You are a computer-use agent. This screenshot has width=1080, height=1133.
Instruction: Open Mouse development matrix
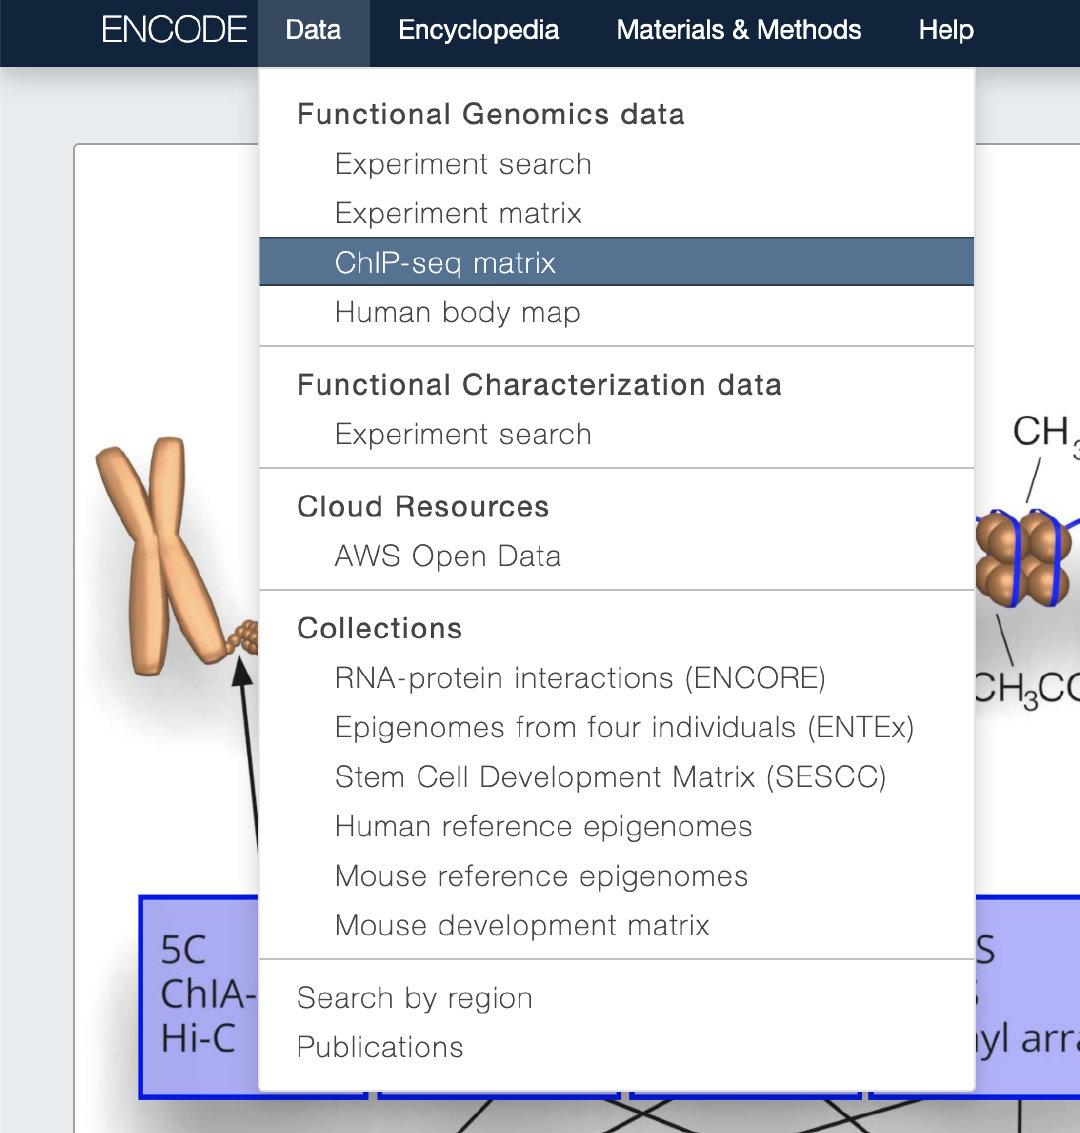point(522,925)
